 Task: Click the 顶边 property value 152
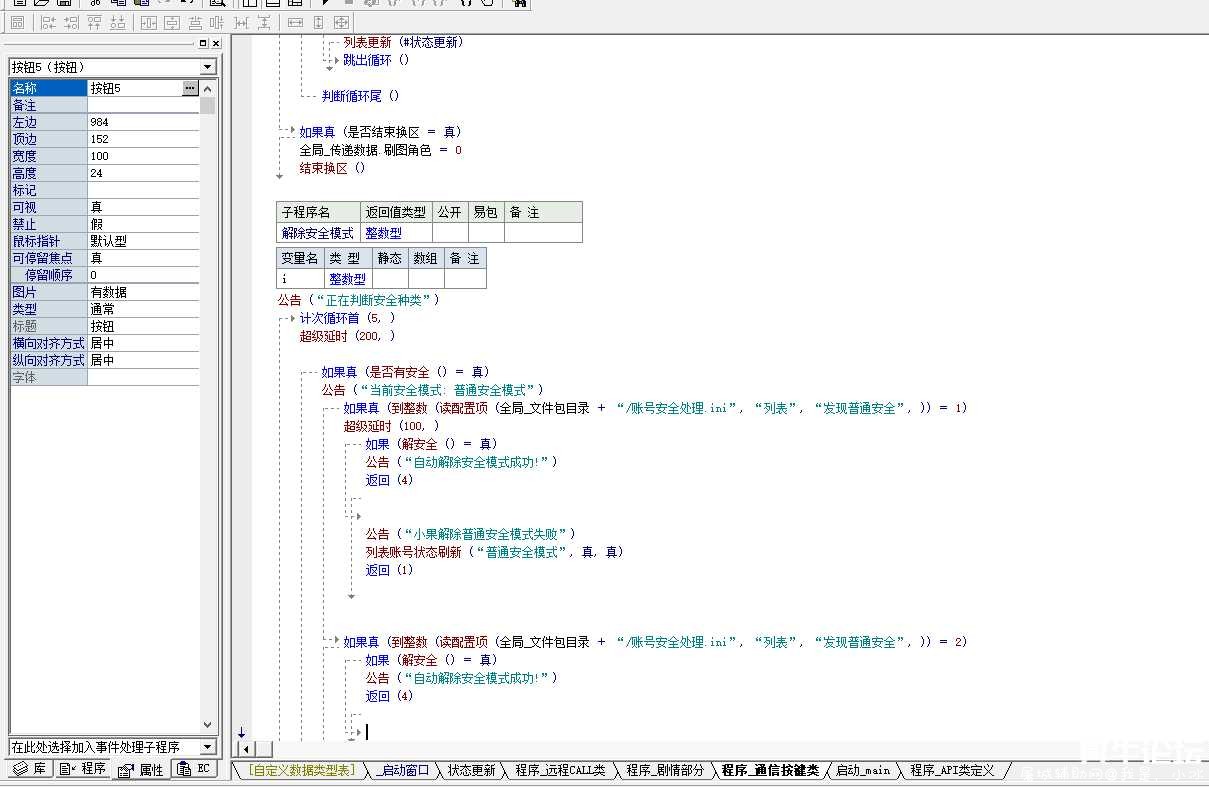coord(144,139)
